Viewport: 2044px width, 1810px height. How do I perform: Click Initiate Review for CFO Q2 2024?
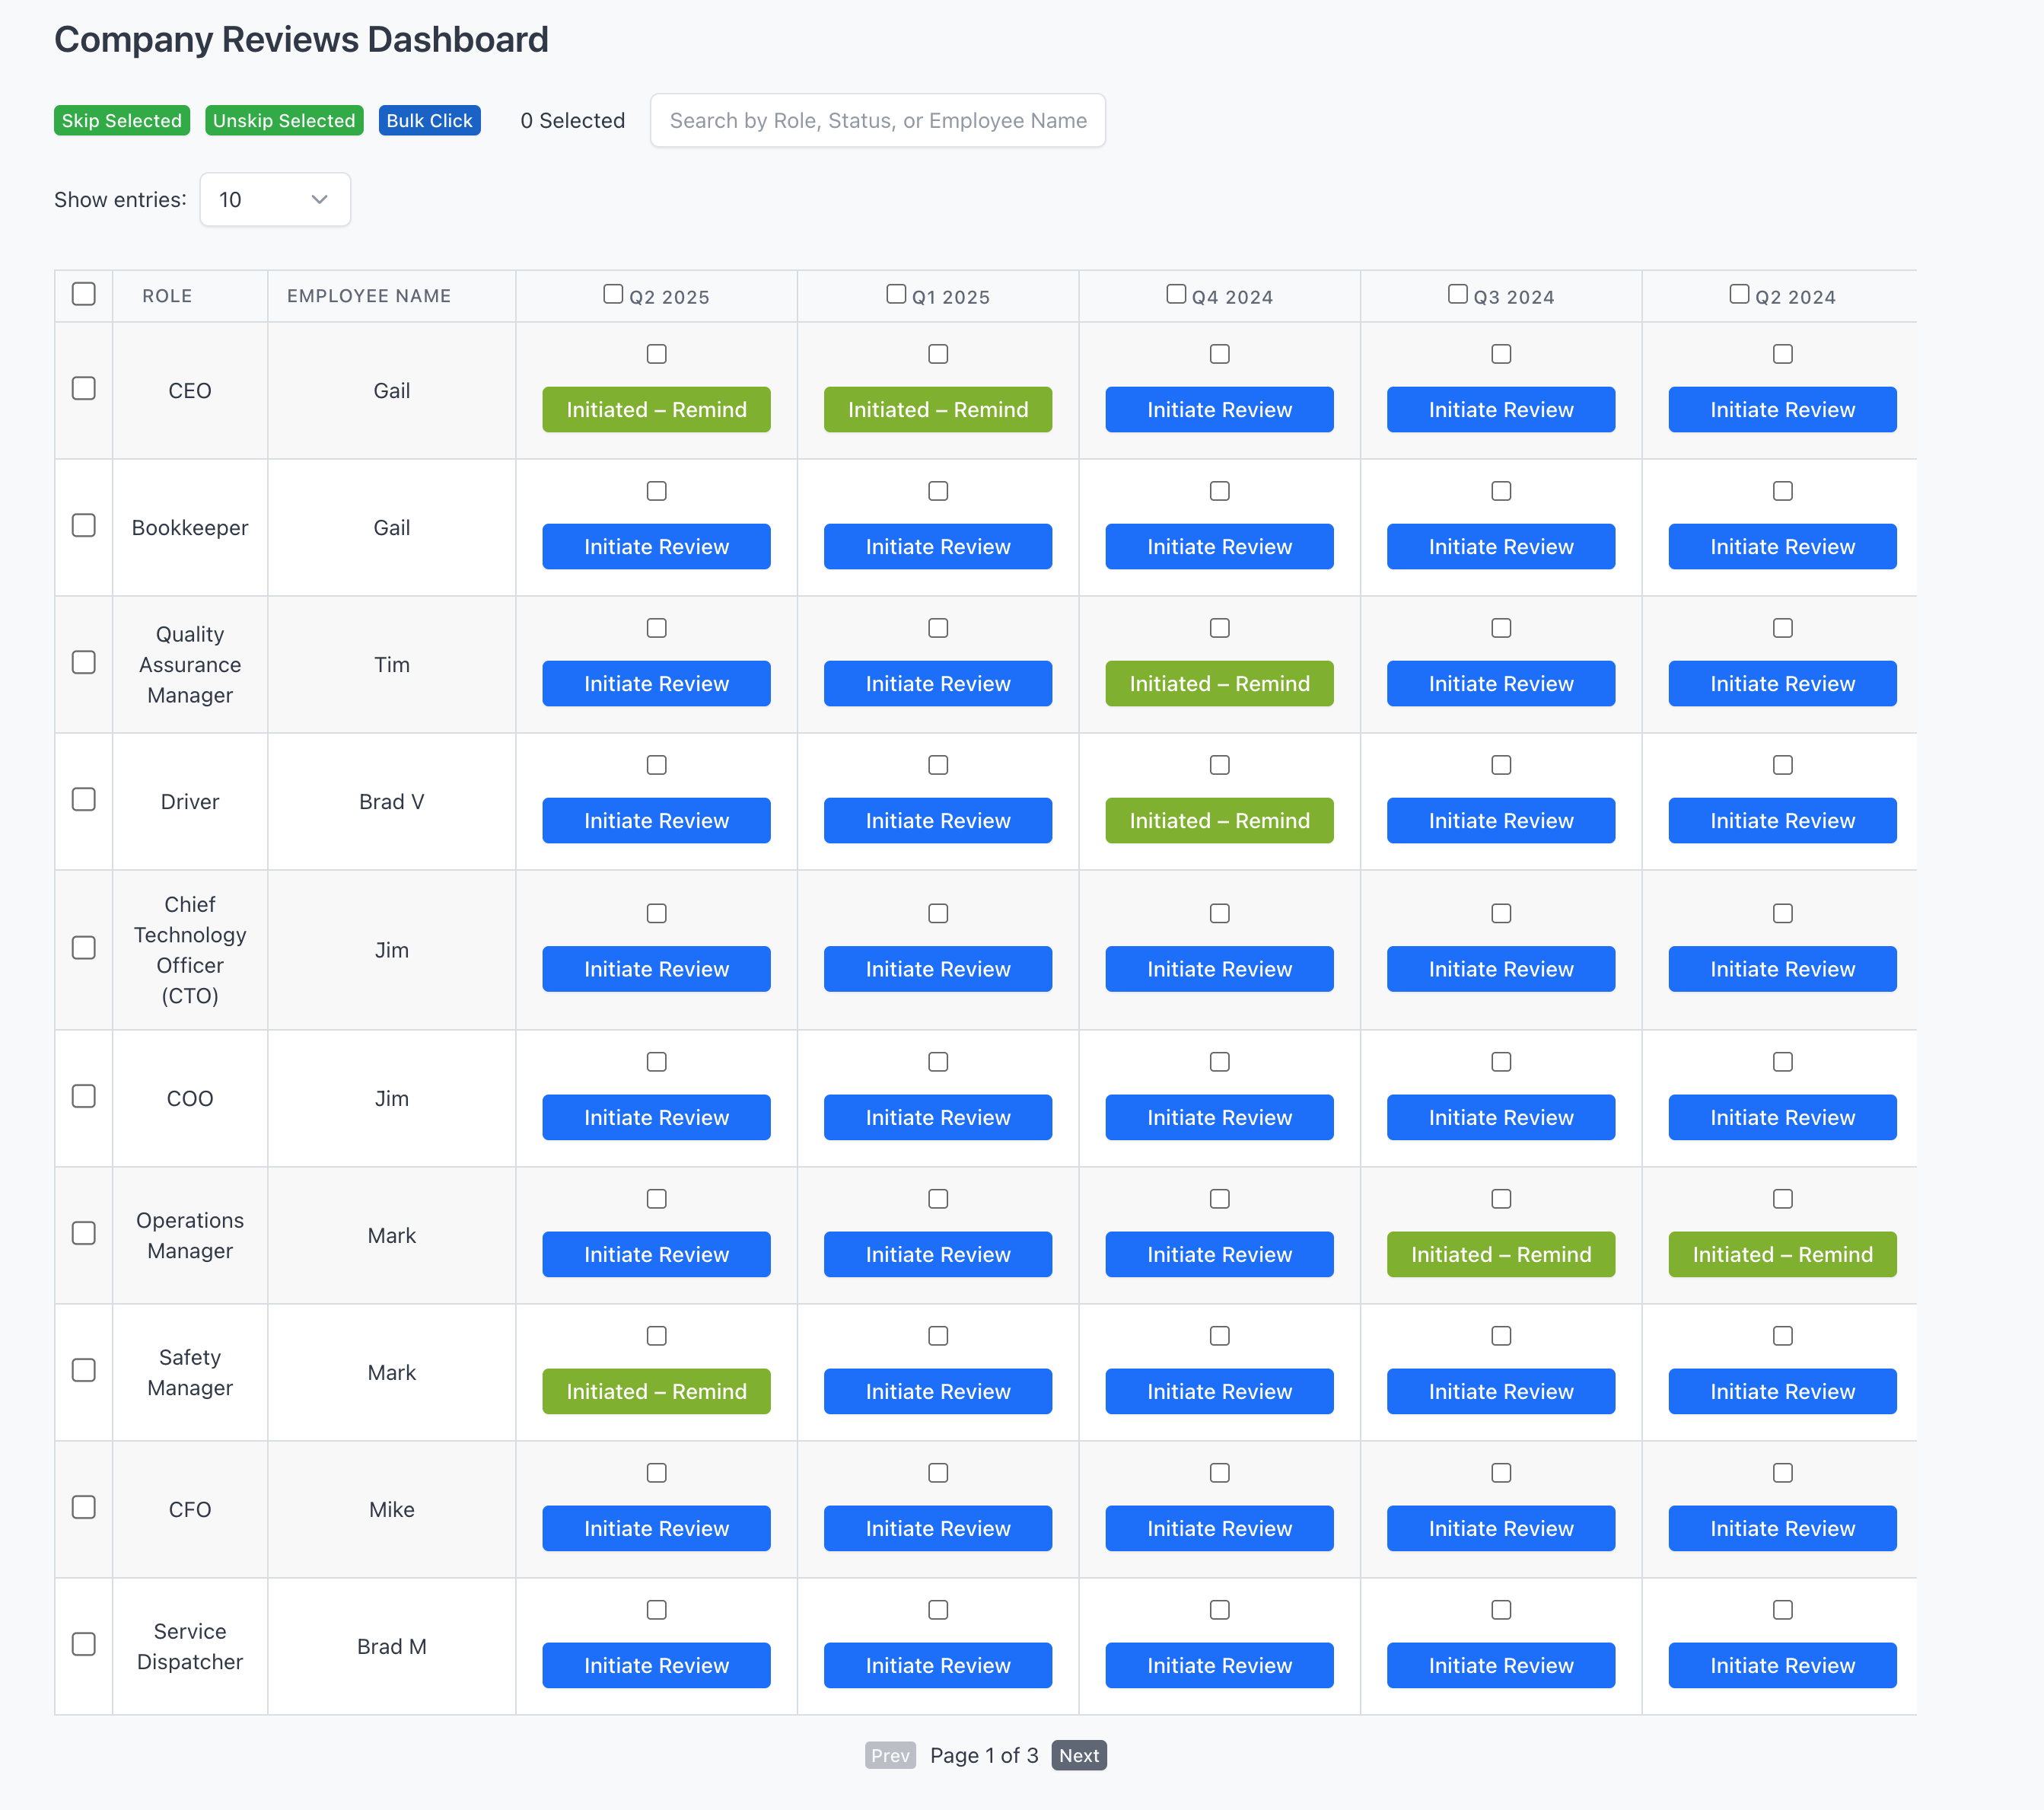[x=1782, y=1528]
